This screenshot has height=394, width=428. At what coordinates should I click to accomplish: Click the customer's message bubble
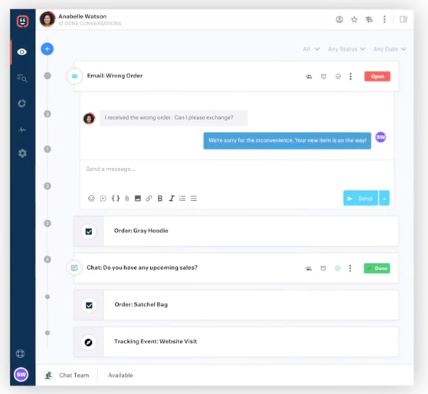173,118
